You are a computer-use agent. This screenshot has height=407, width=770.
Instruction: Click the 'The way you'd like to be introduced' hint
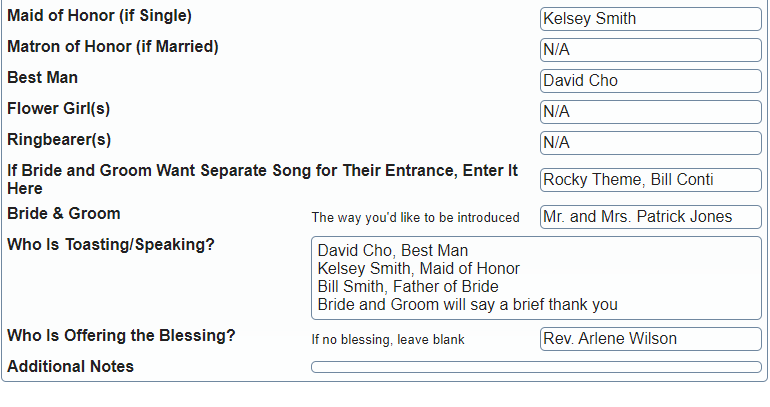[415, 217]
